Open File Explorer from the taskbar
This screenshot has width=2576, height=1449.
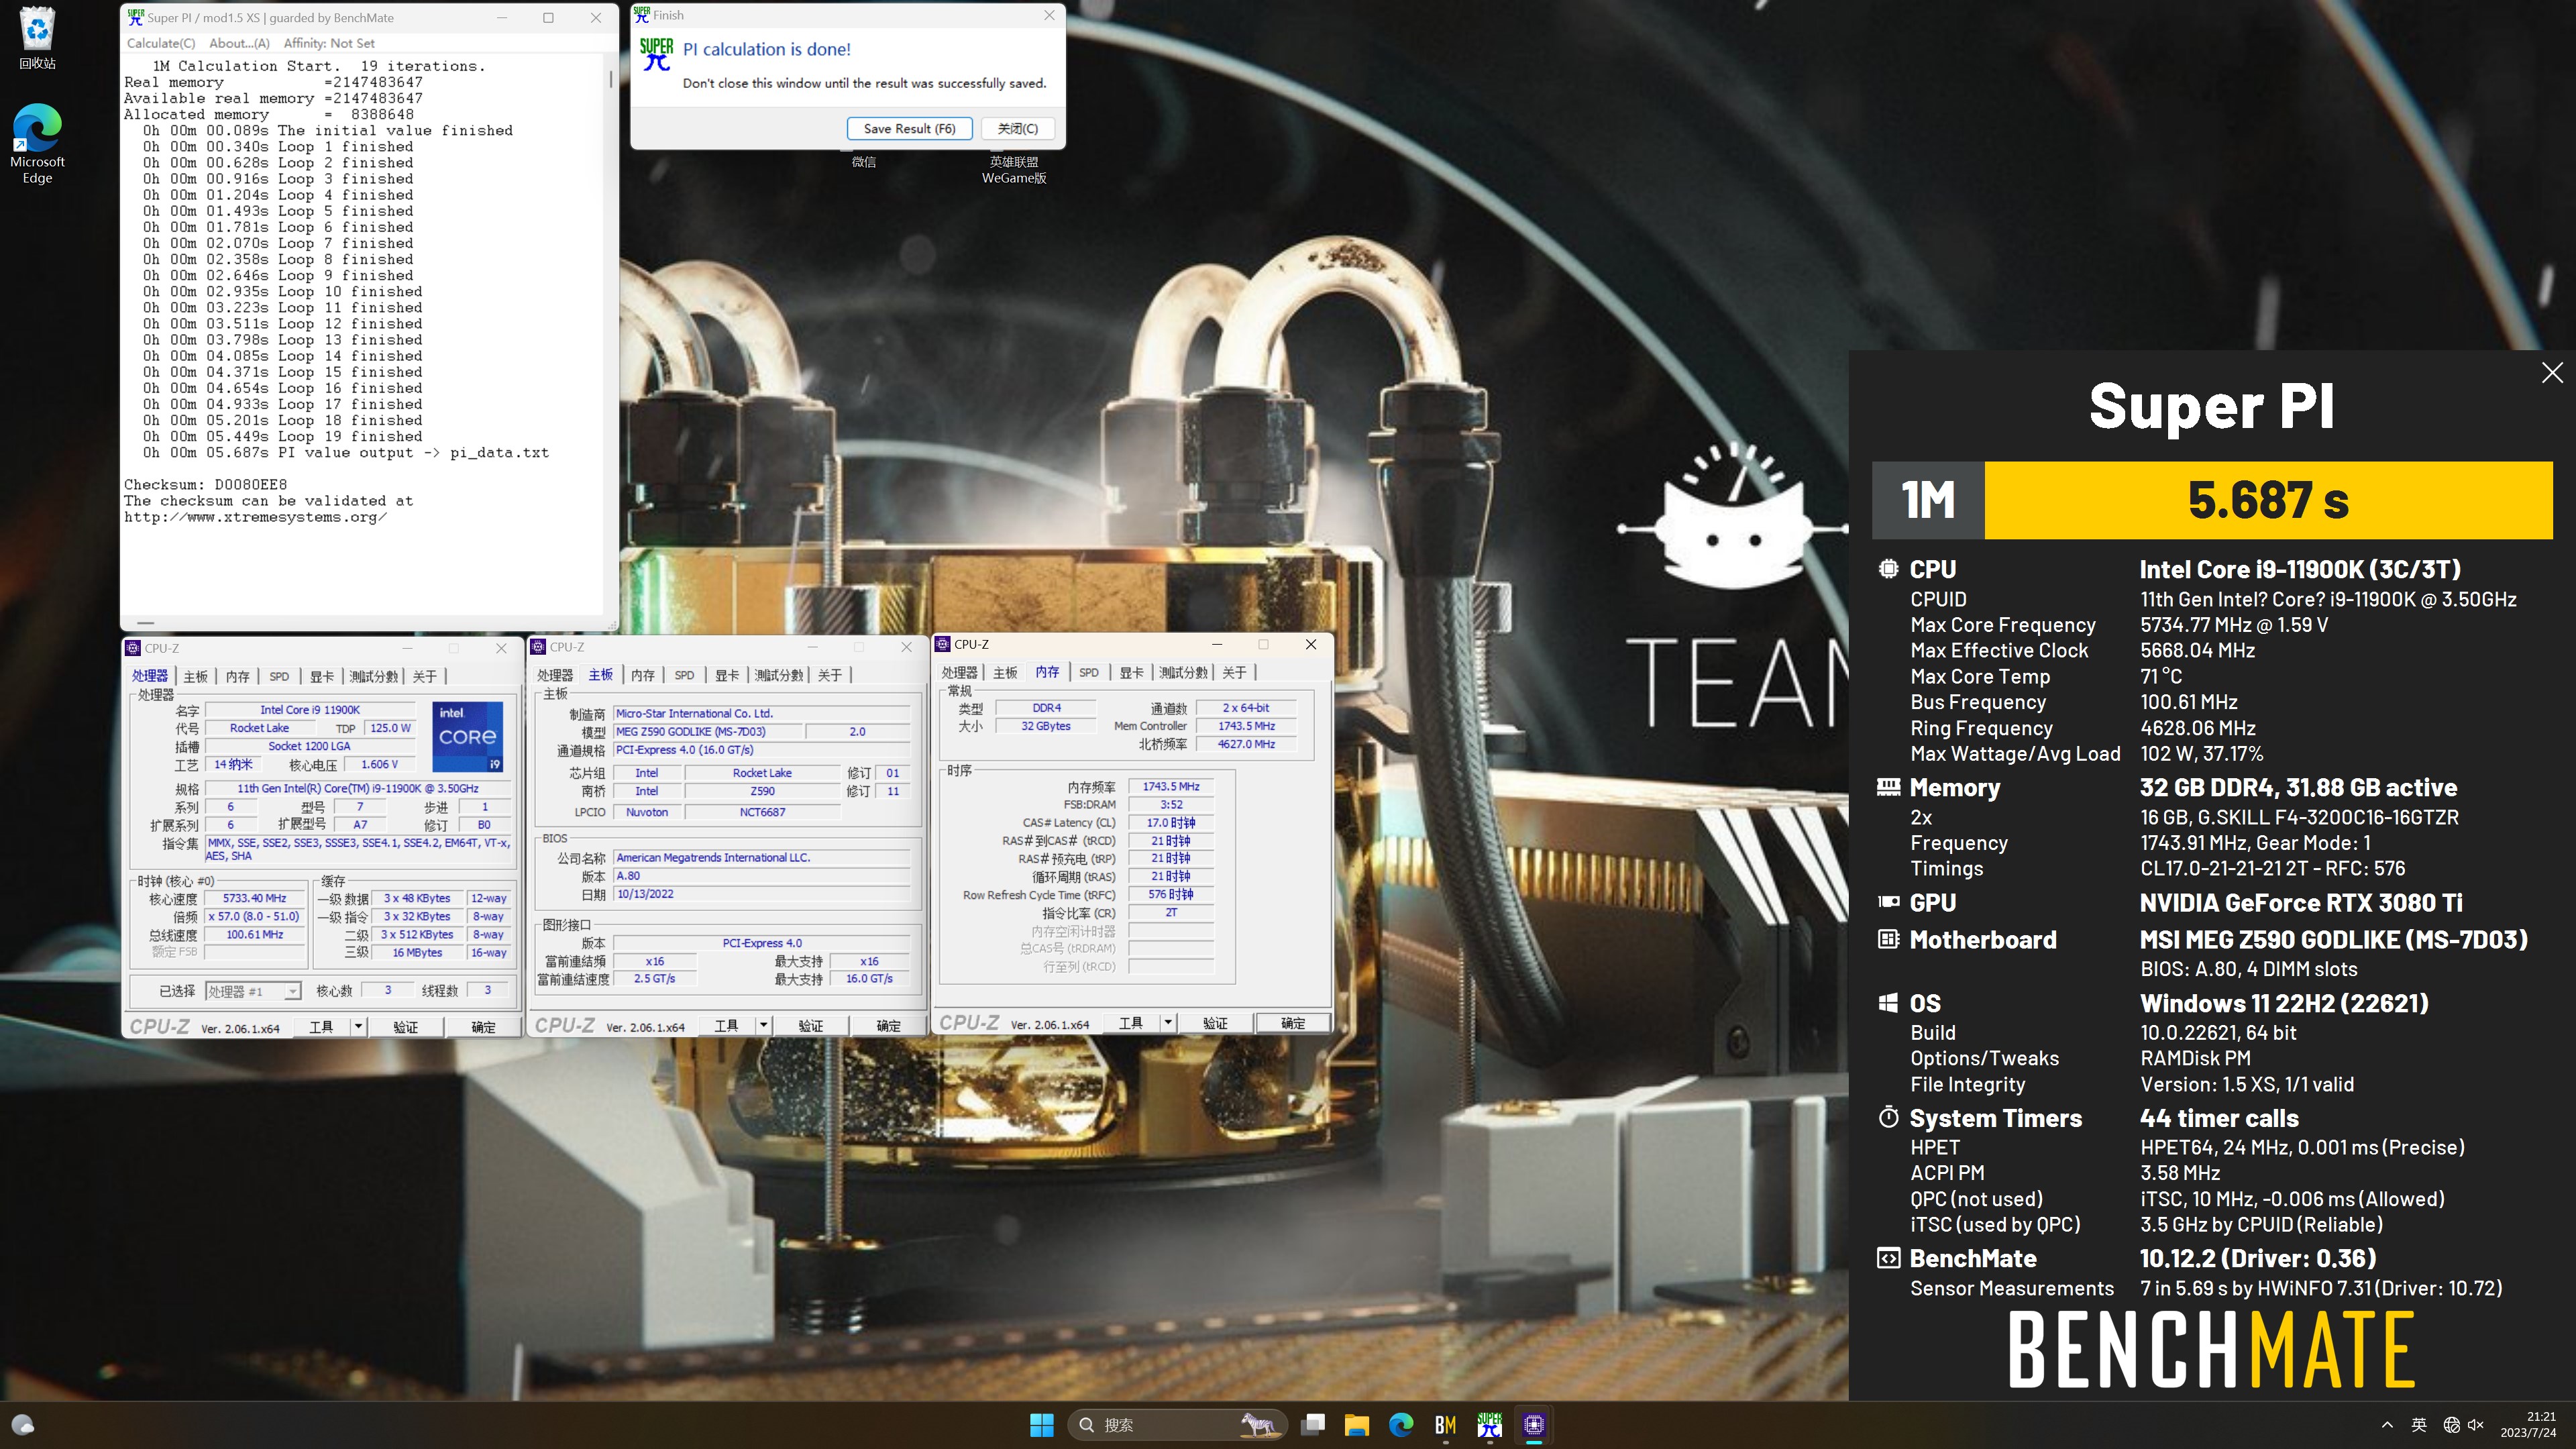click(1356, 1424)
